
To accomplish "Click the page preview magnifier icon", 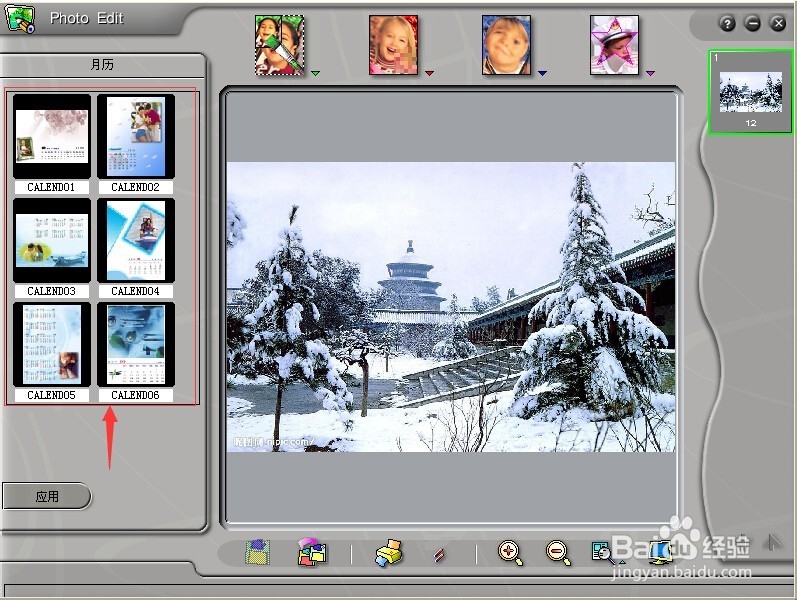I will click(601, 552).
